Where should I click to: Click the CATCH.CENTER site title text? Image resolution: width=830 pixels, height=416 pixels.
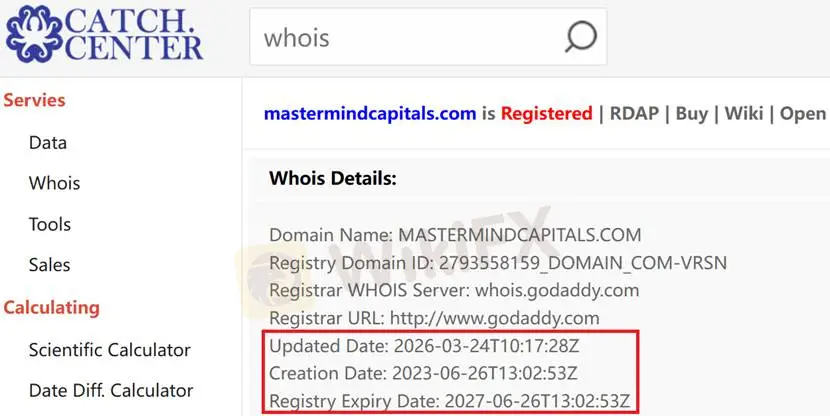[133, 34]
